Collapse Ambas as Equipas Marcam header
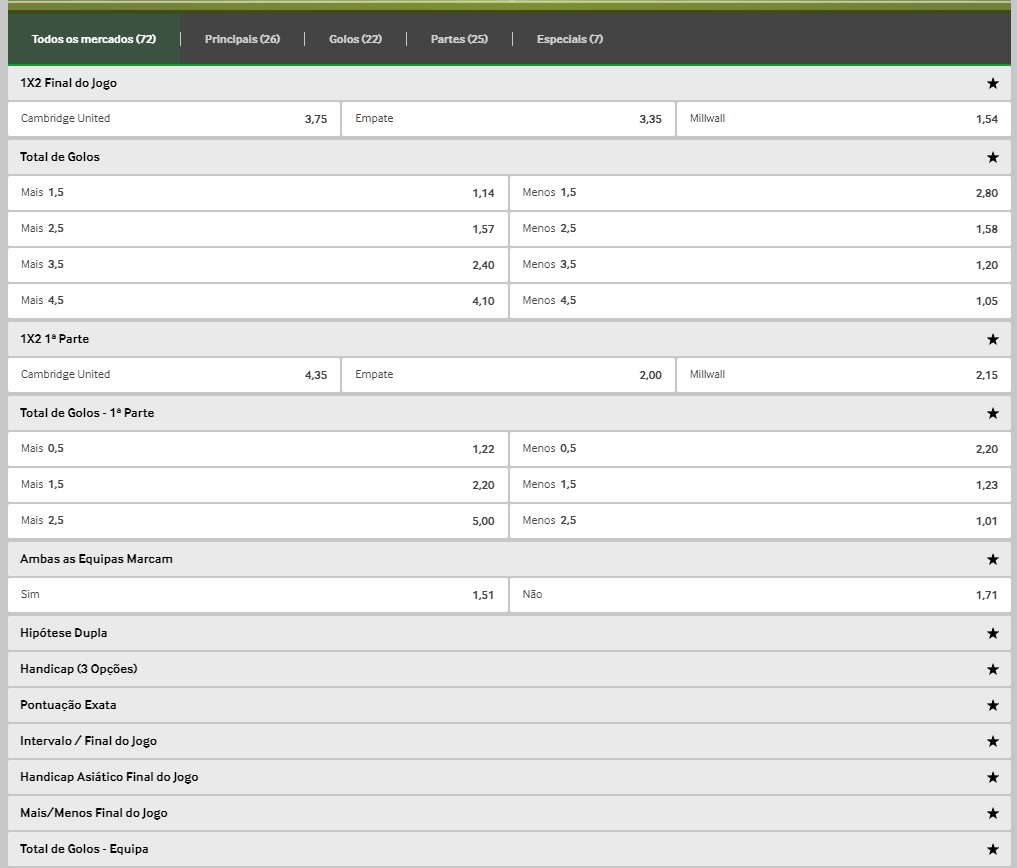Image resolution: width=1017 pixels, height=868 pixels. (x=509, y=559)
